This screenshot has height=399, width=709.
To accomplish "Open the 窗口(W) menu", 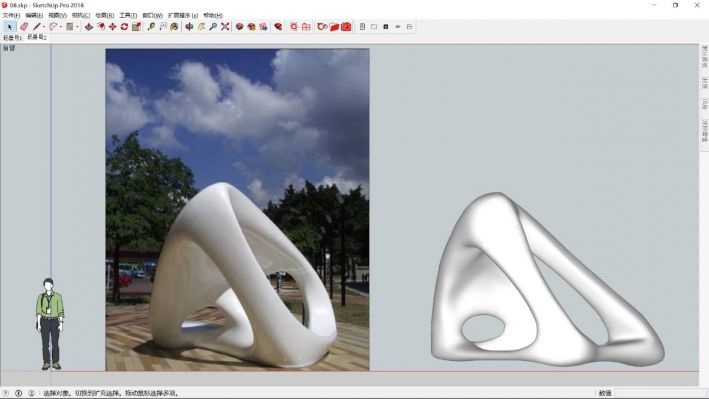I will click(x=152, y=15).
